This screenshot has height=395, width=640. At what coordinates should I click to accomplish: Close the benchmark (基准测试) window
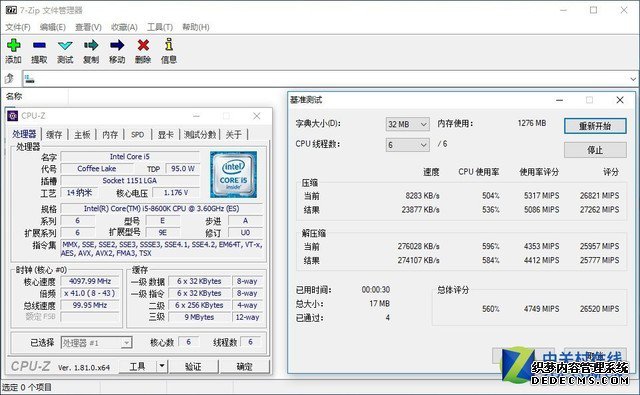[x=620, y=100]
